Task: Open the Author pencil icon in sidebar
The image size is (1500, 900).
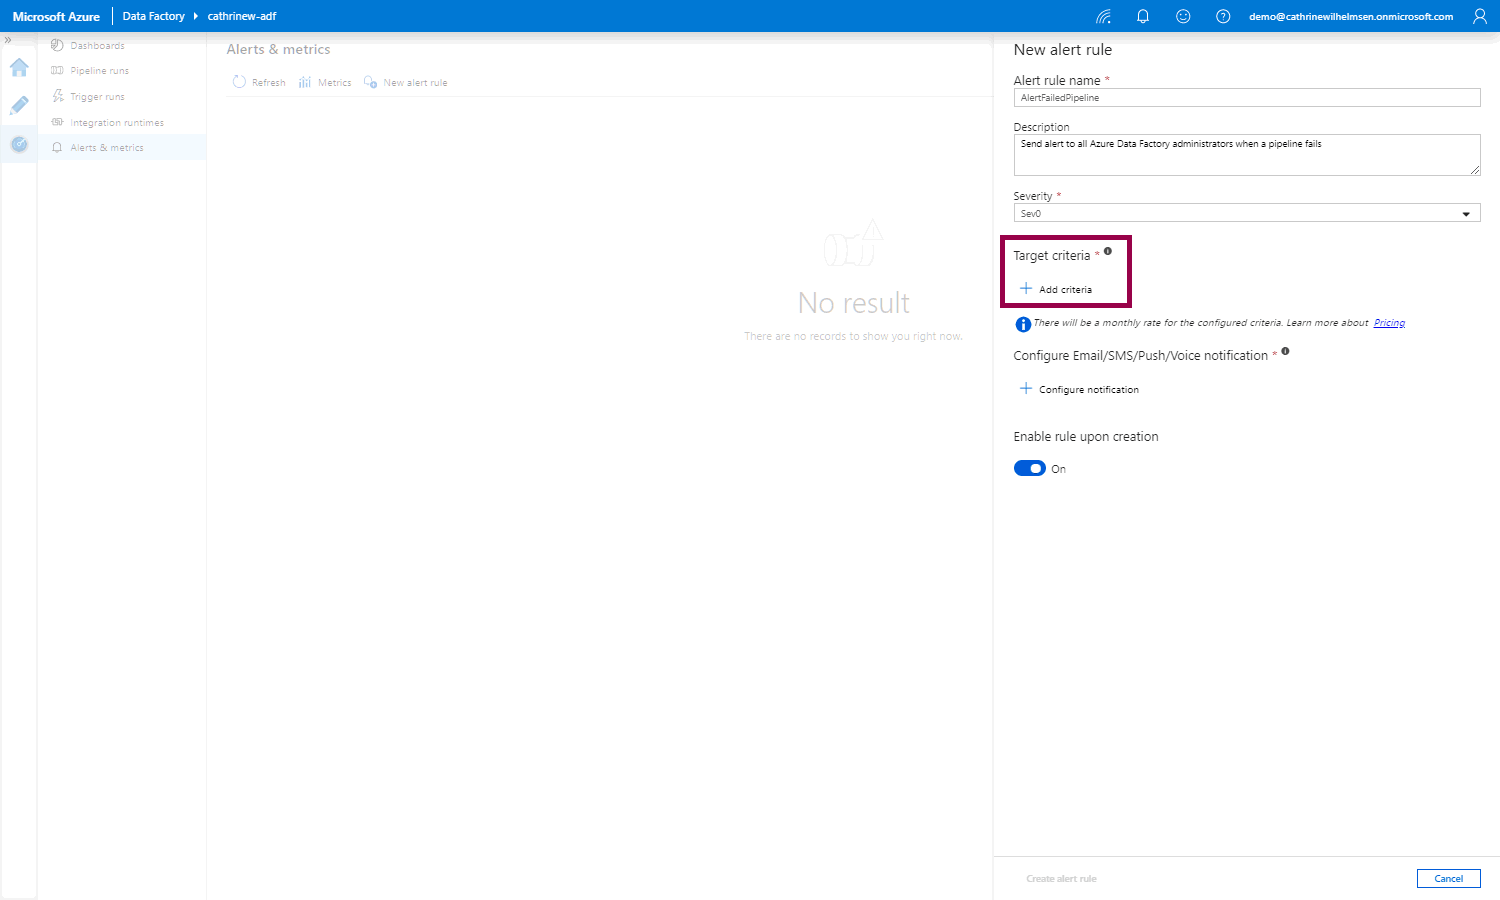Action: [19, 106]
